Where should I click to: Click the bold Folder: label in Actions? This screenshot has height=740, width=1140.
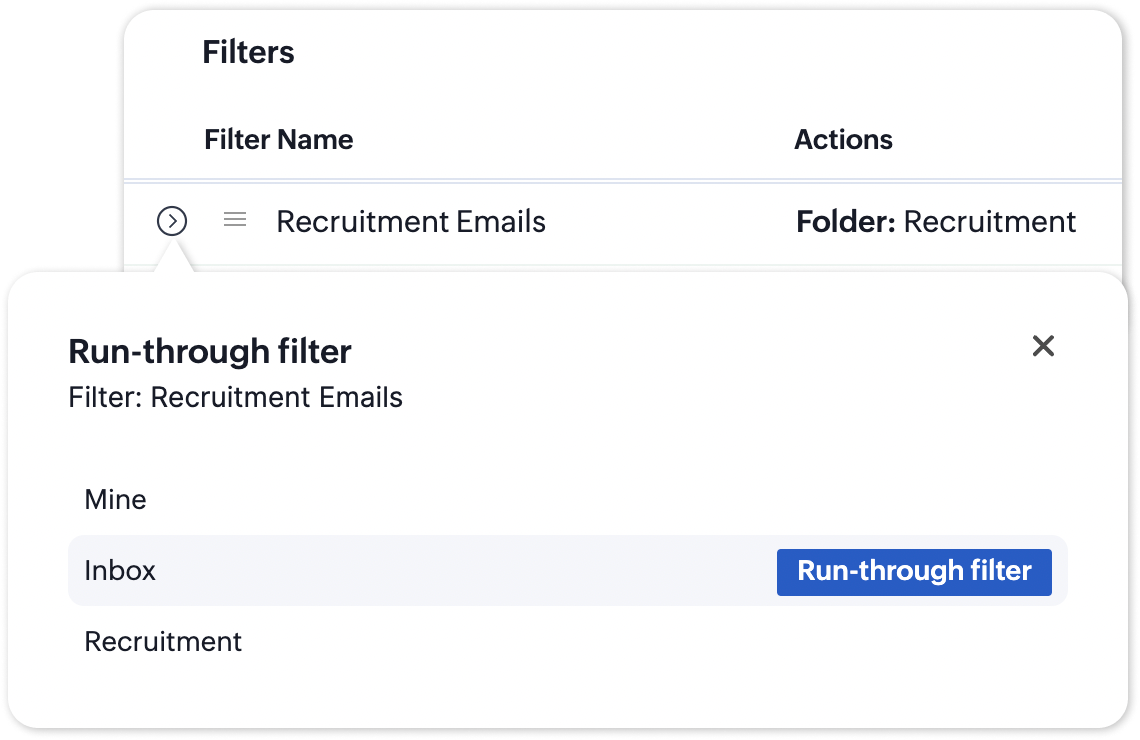(845, 221)
